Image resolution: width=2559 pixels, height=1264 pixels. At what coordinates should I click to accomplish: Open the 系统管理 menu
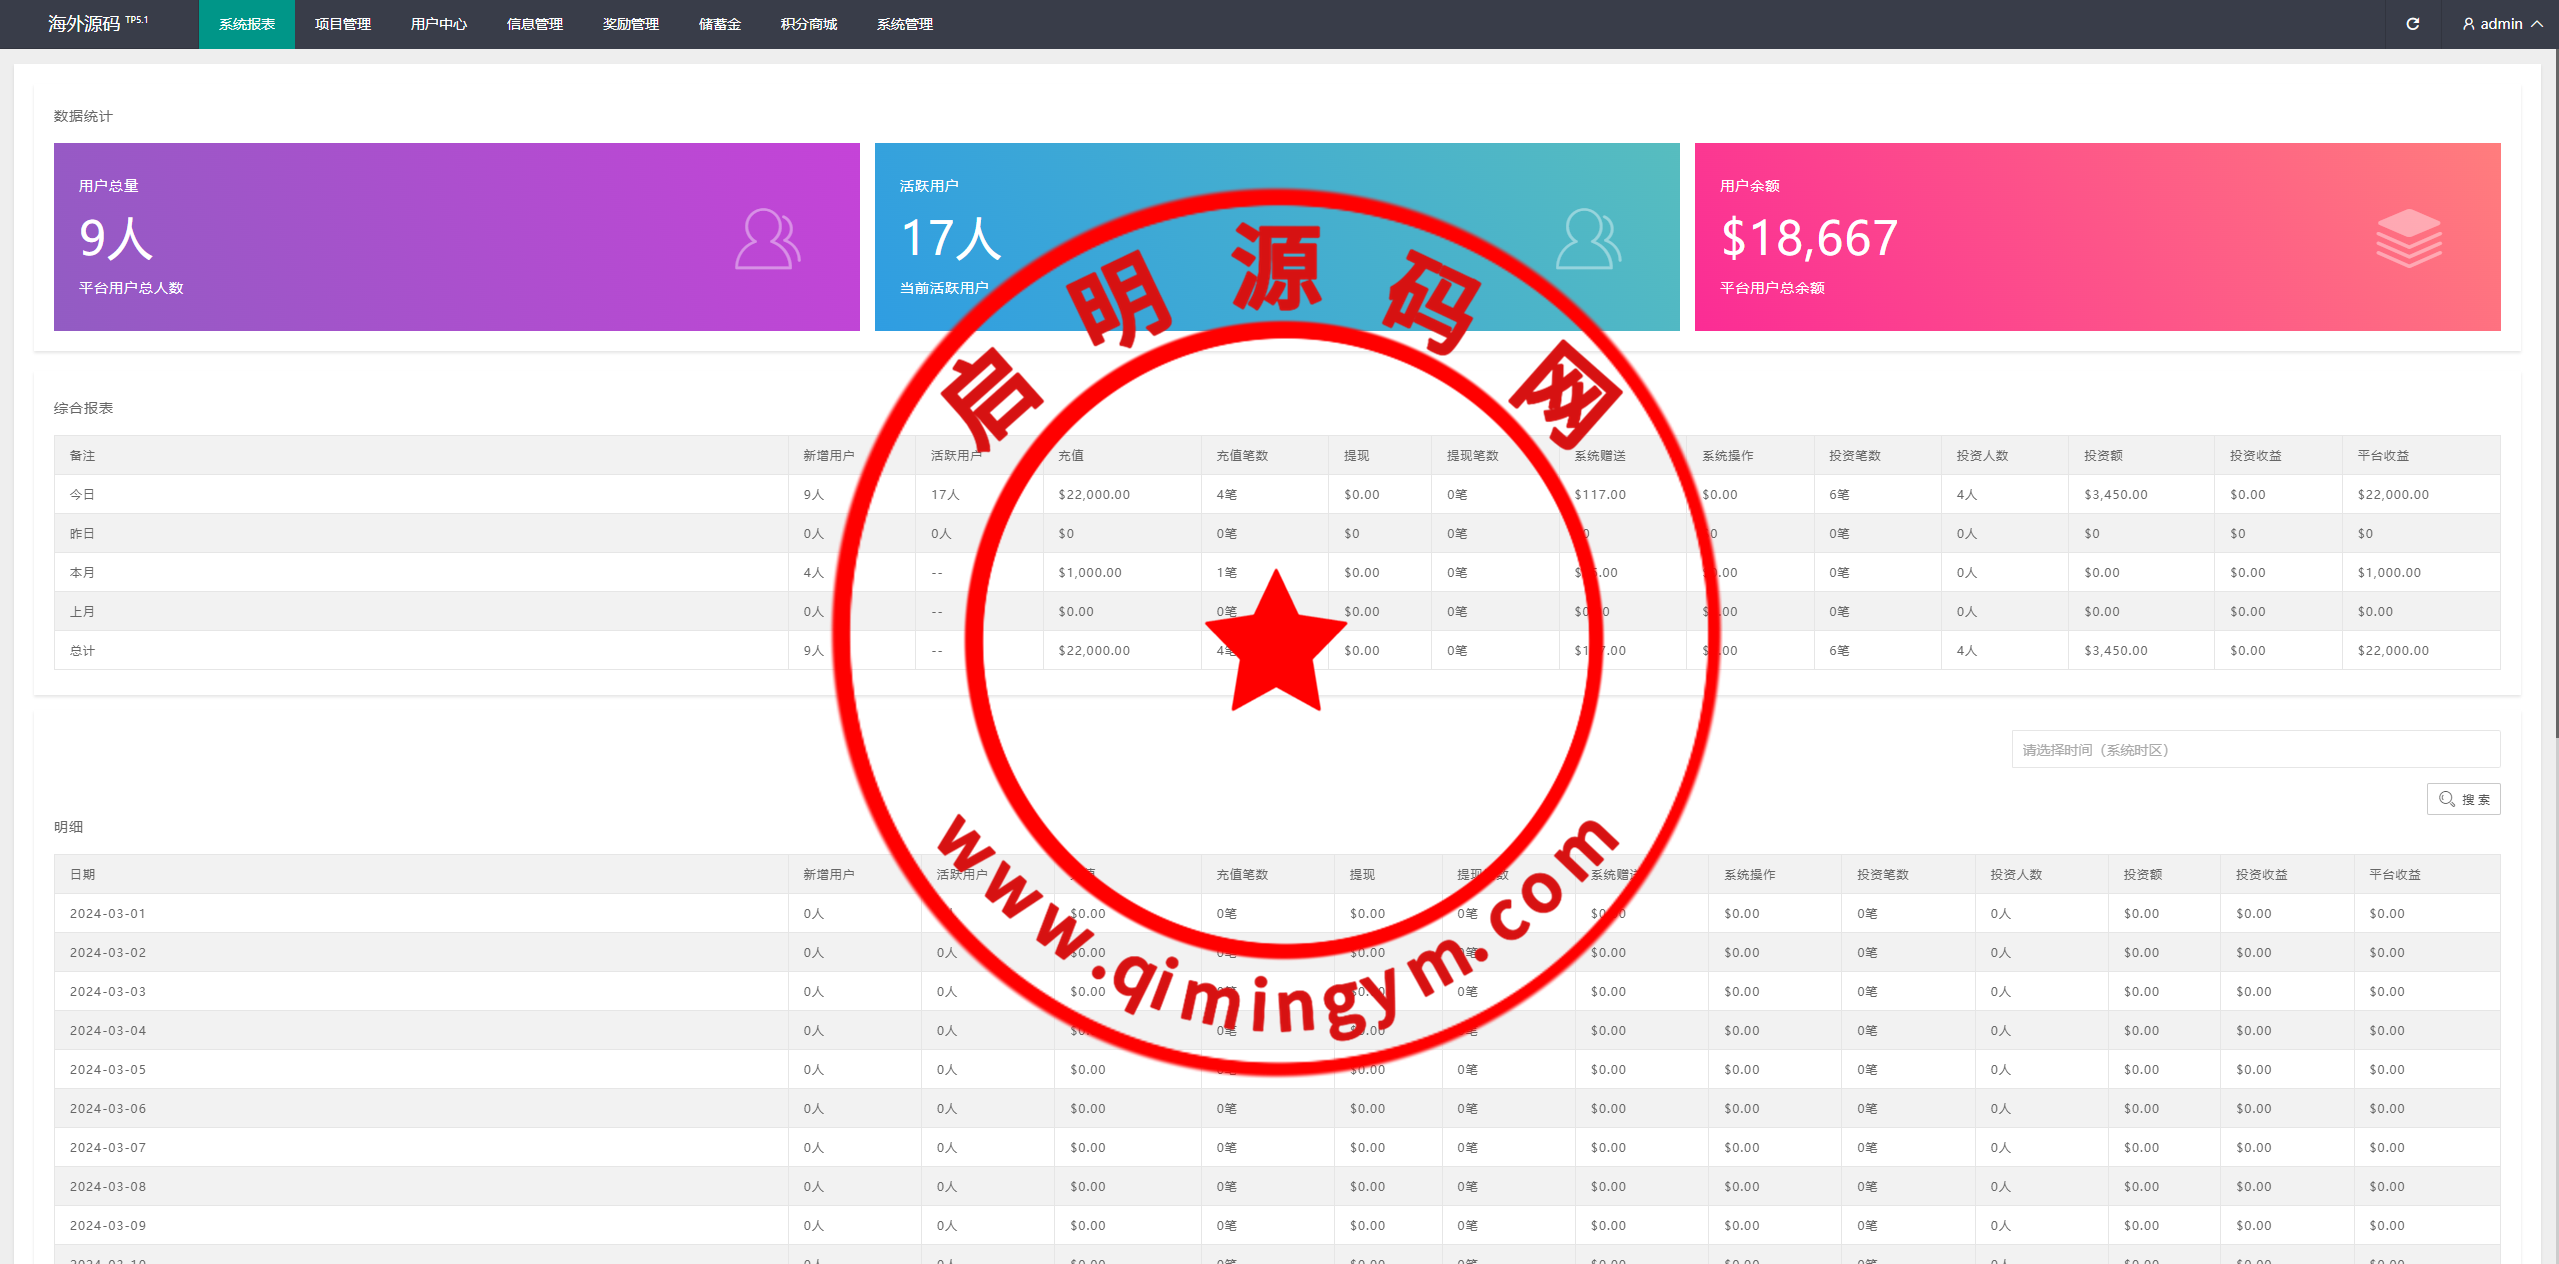[x=905, y=24]
